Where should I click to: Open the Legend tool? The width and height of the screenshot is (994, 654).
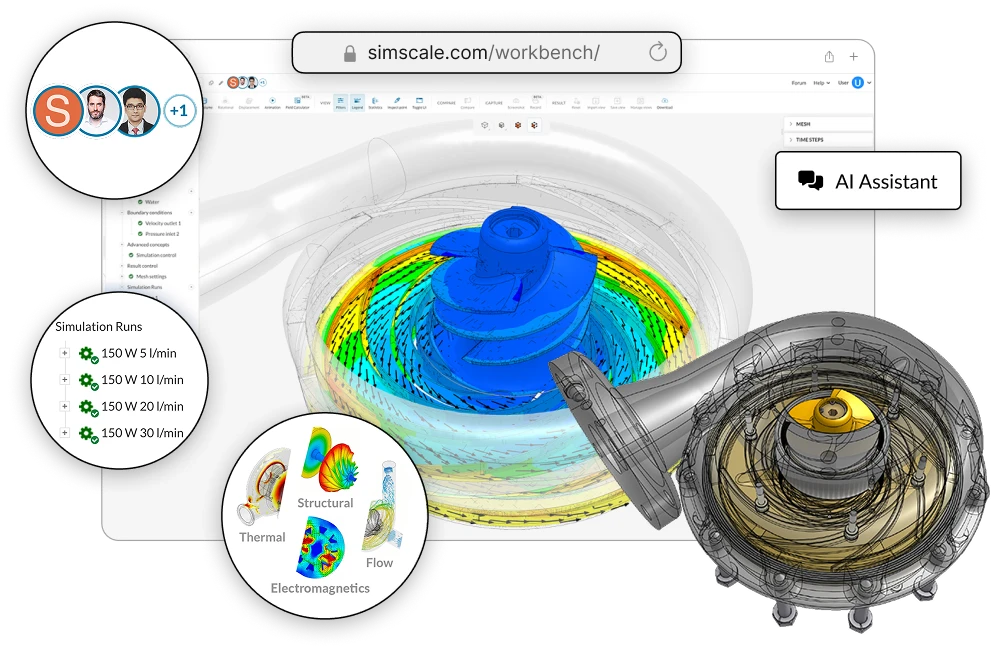pyautogui.click(x=356, y=102)
